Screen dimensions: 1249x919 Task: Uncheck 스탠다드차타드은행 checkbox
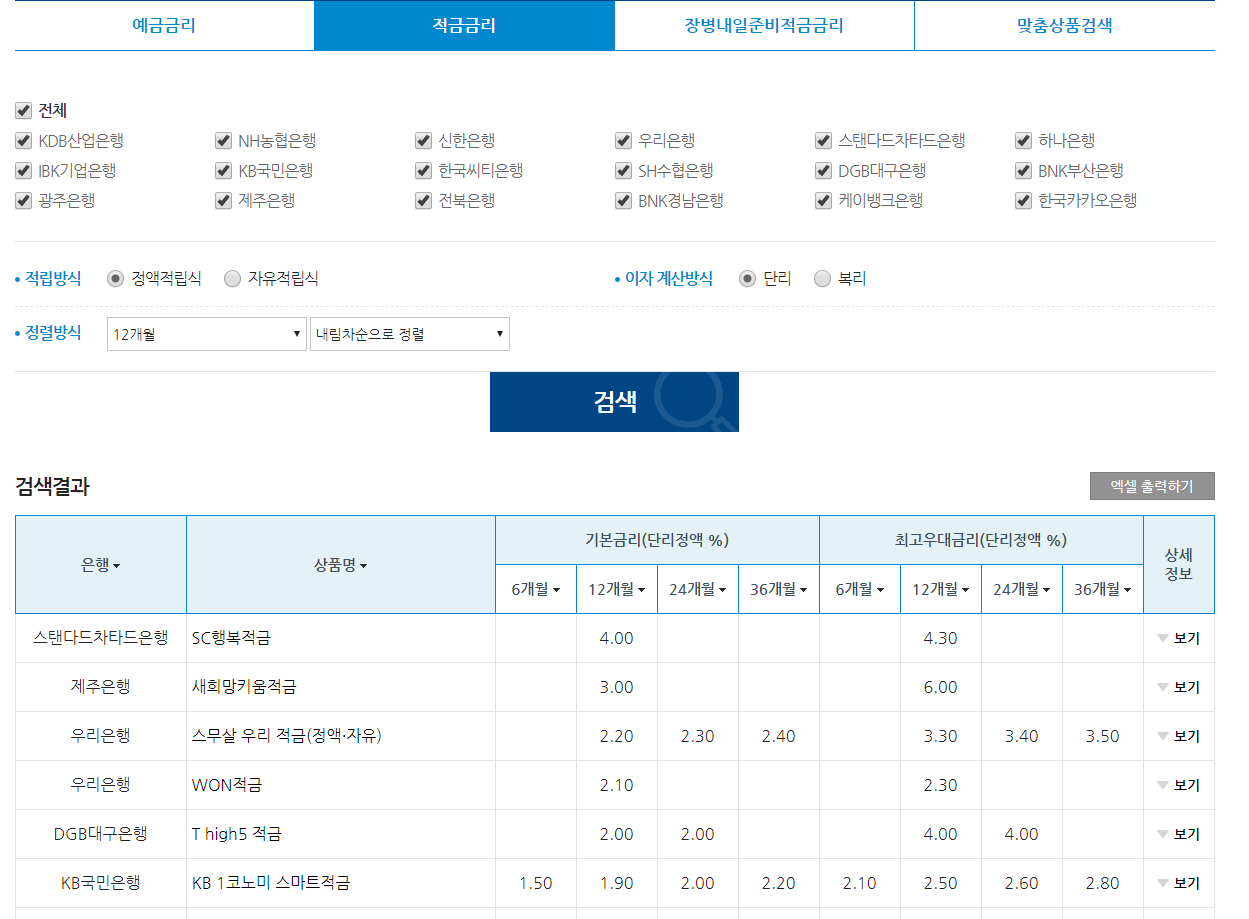(x=823, y=141)
